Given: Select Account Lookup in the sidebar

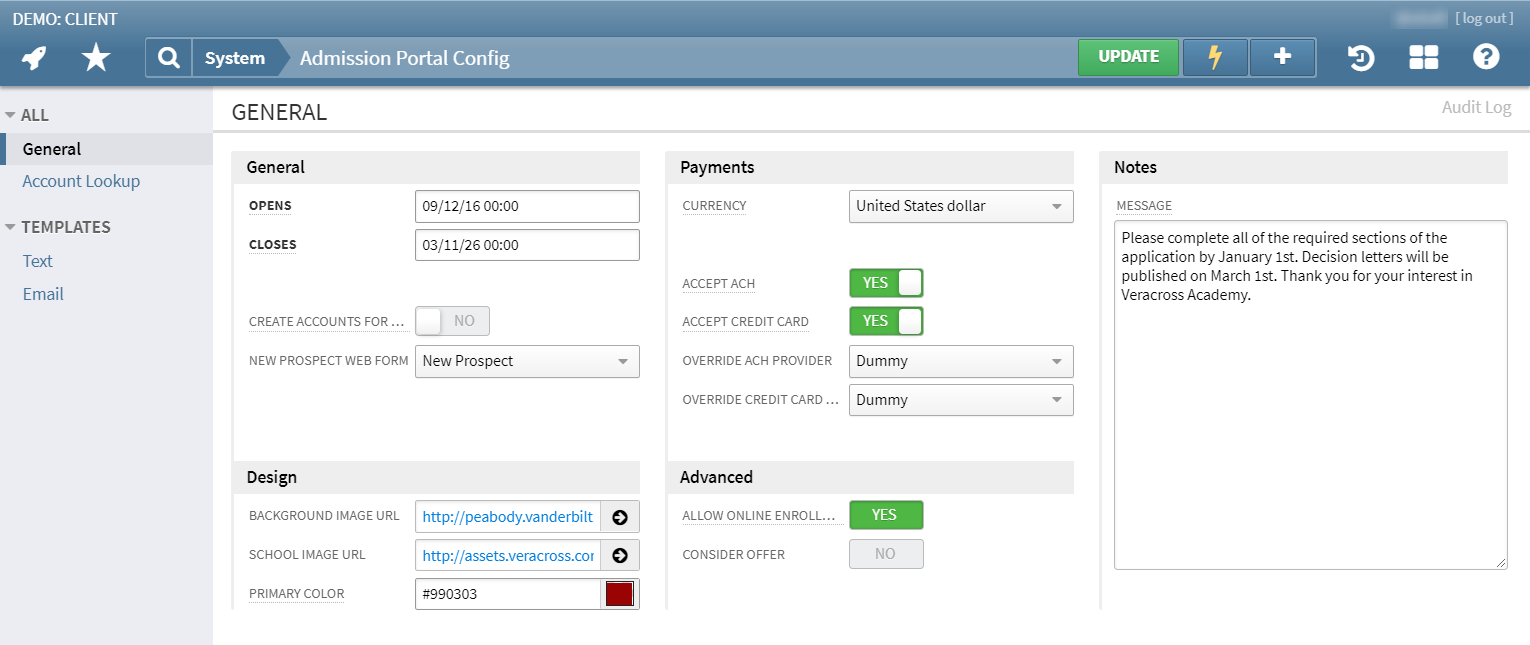Looking at the screenshot, I should (81, 181).
